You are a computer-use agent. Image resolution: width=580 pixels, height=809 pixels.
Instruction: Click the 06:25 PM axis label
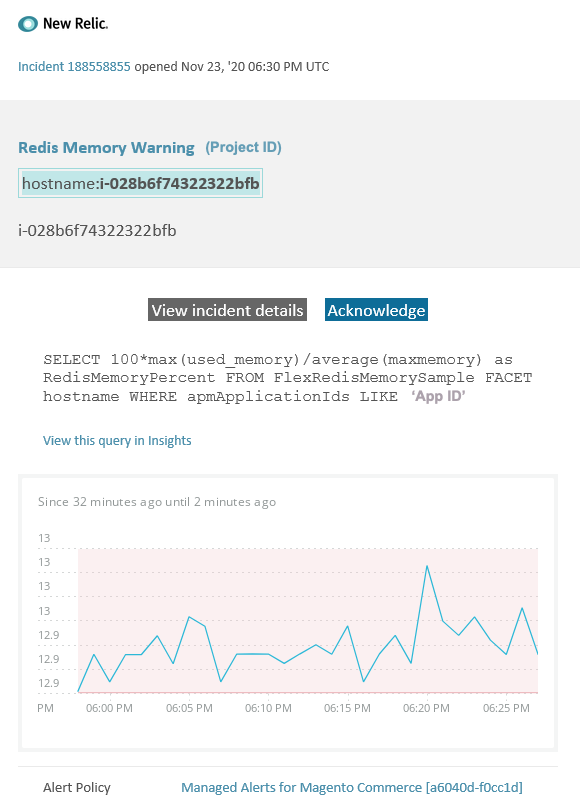click(506, 707)
